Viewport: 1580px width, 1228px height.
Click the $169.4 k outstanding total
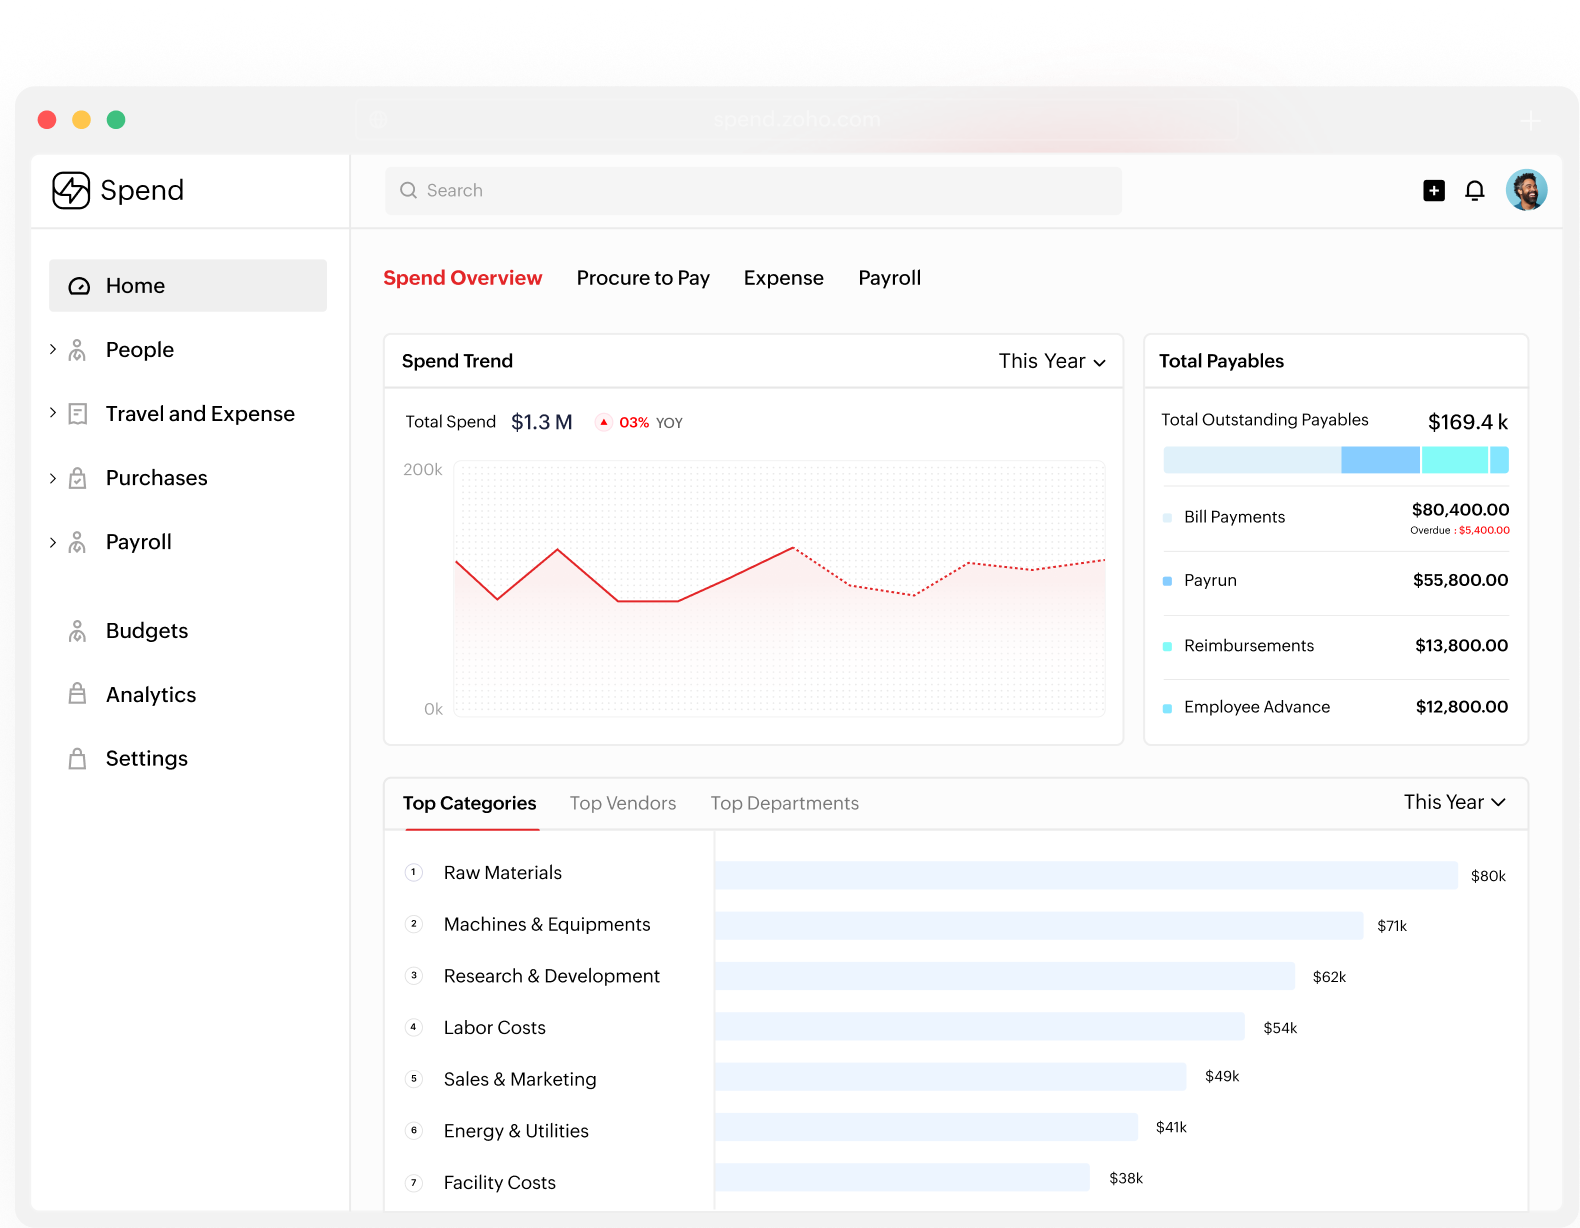(x=1468, y=422)
